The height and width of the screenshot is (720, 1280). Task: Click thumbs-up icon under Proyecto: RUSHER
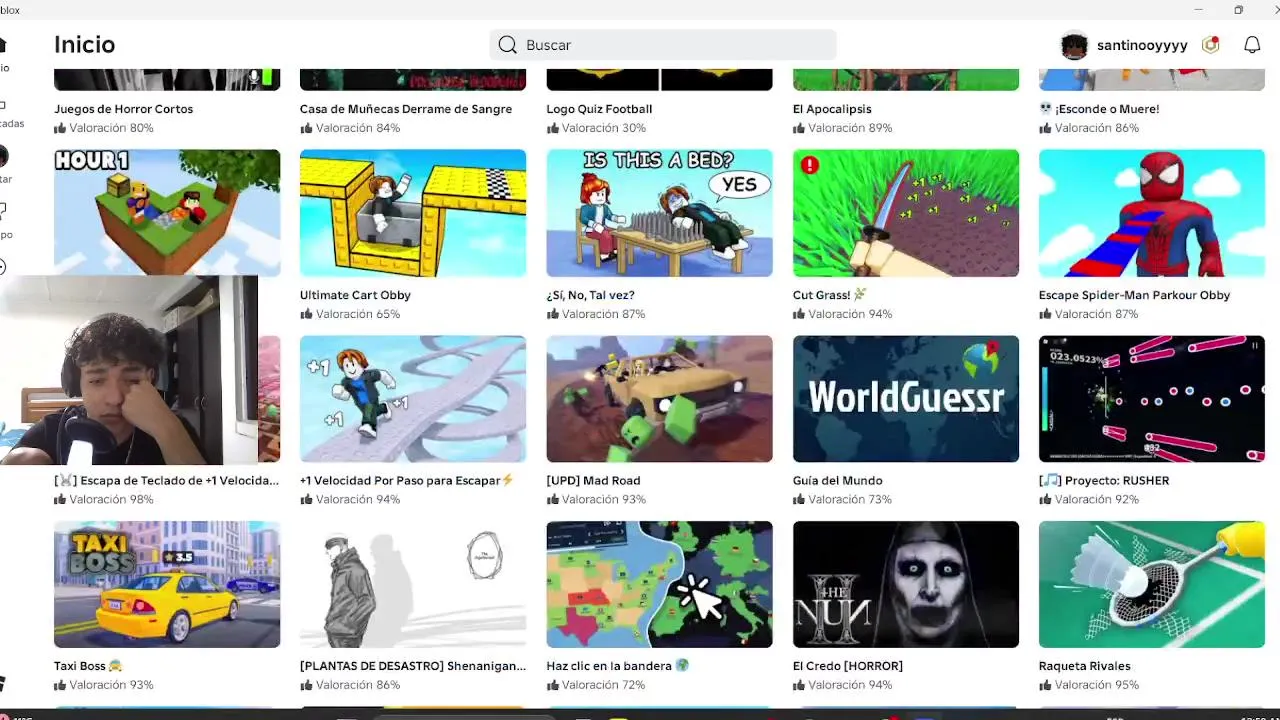(x=1045, y=499)
